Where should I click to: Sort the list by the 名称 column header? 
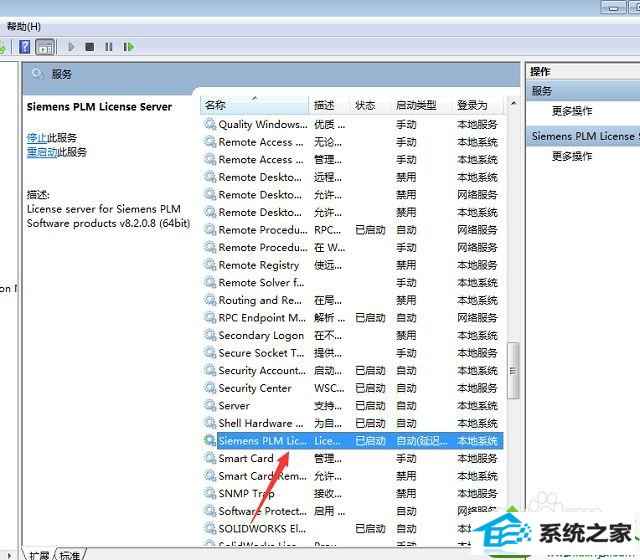point(254,105)
